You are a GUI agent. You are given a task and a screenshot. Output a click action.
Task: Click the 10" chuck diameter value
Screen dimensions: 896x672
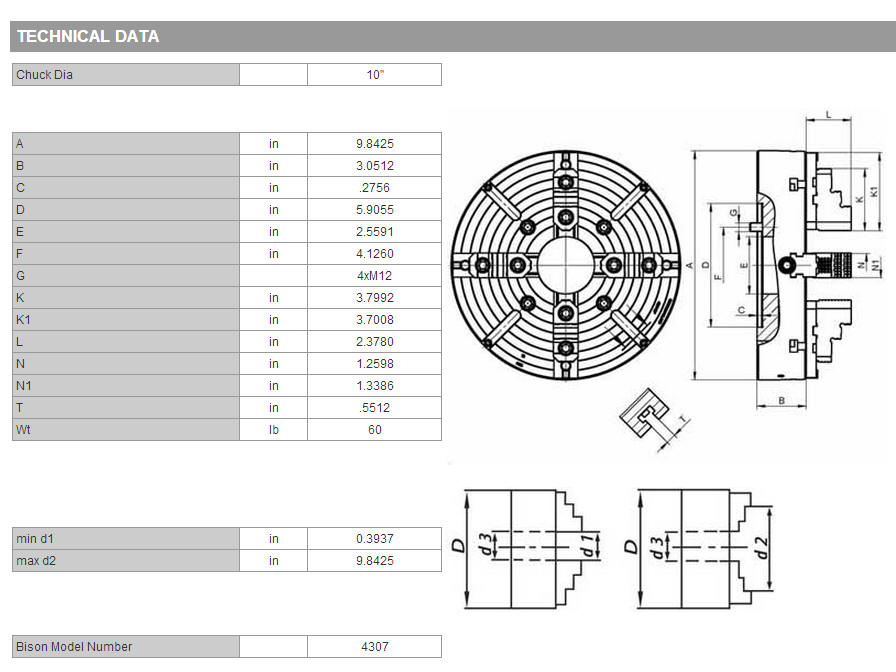coord(375,75)
